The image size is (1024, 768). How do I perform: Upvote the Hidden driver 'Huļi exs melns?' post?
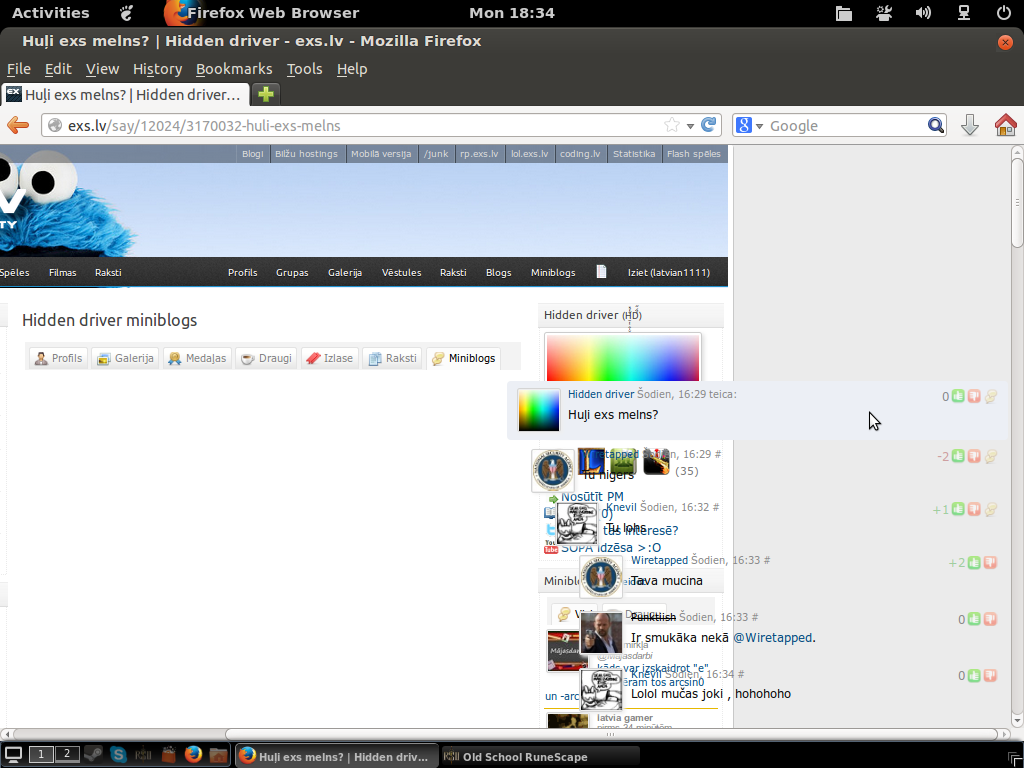point(958,397)
